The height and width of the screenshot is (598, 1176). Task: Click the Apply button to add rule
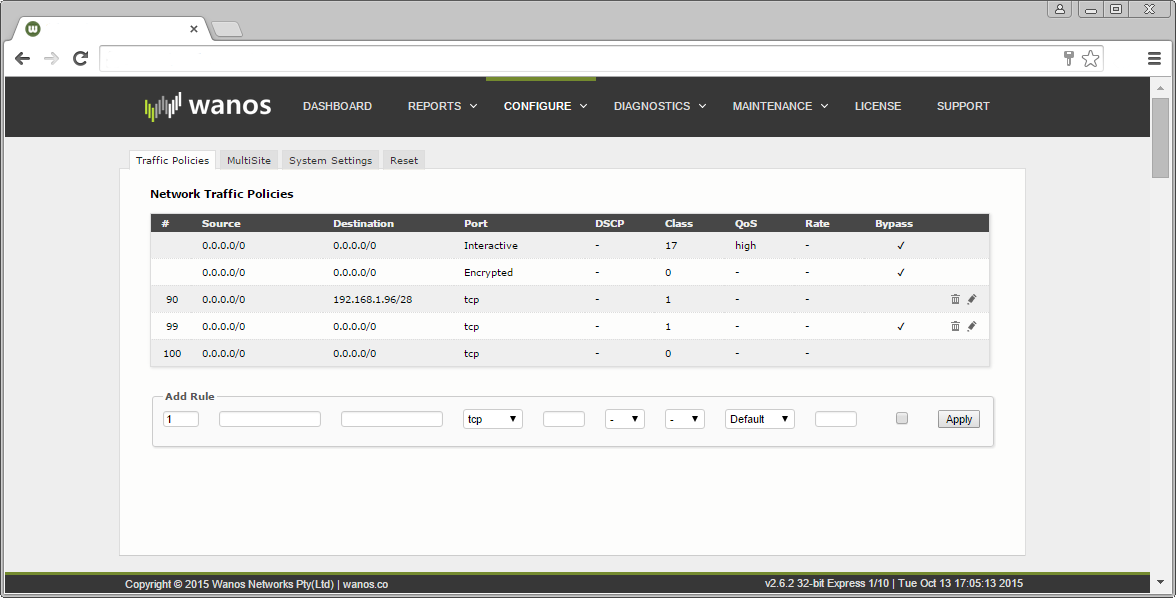click(x=958, y=418)
